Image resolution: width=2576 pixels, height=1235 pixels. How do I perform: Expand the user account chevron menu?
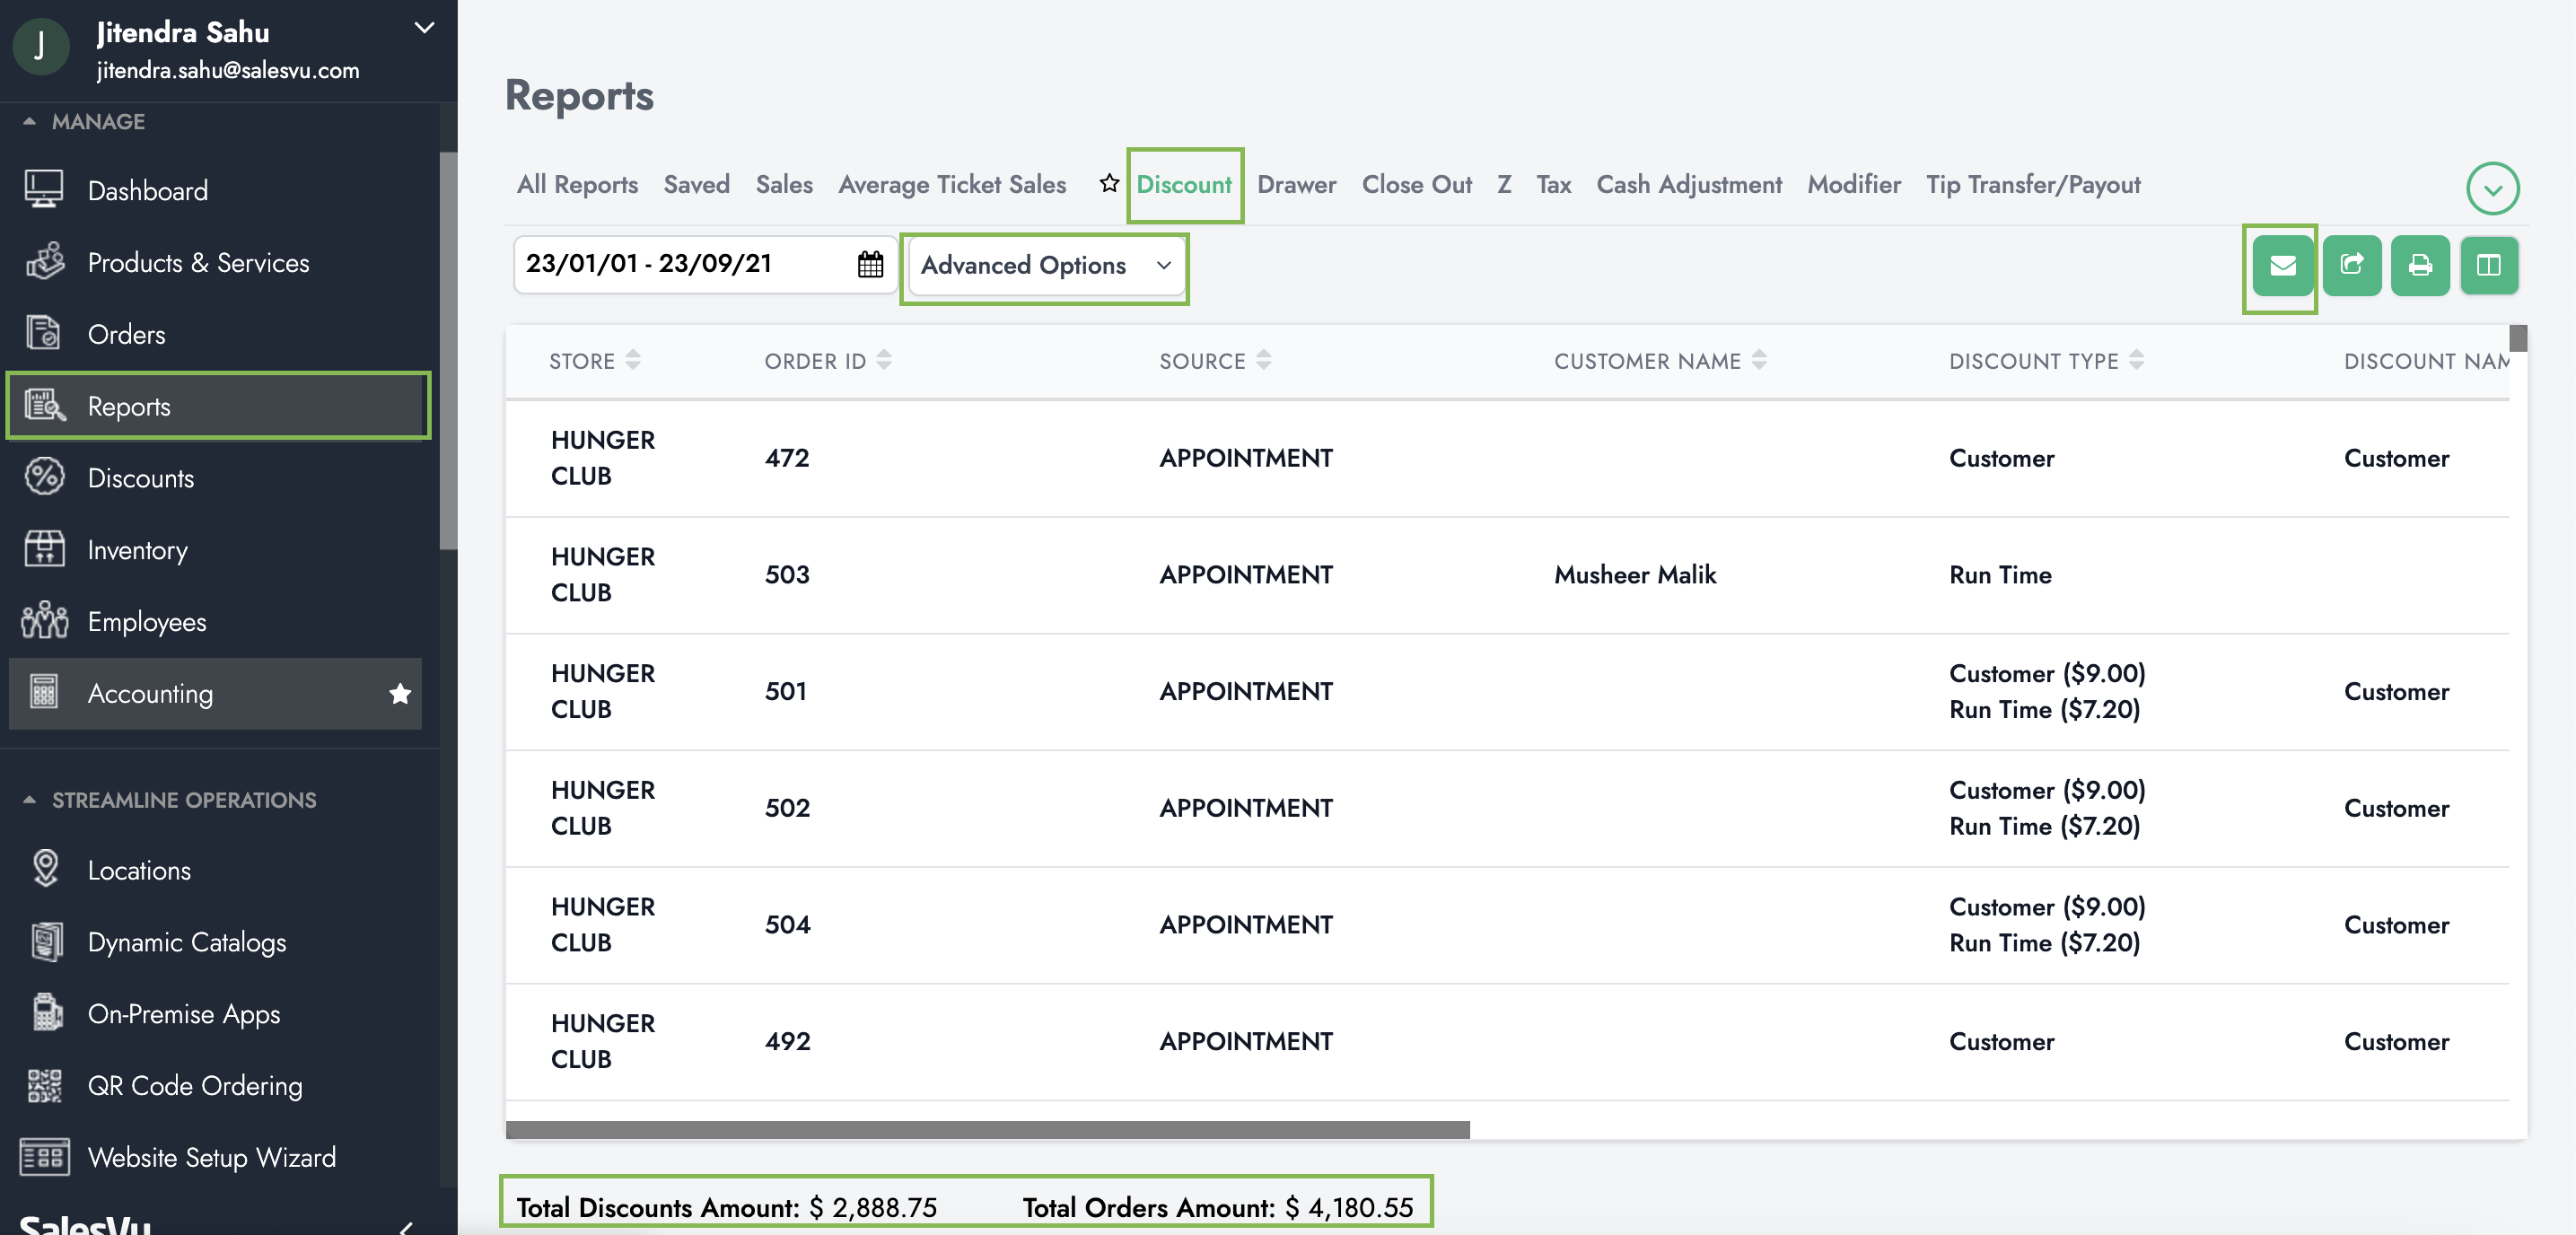424,28
